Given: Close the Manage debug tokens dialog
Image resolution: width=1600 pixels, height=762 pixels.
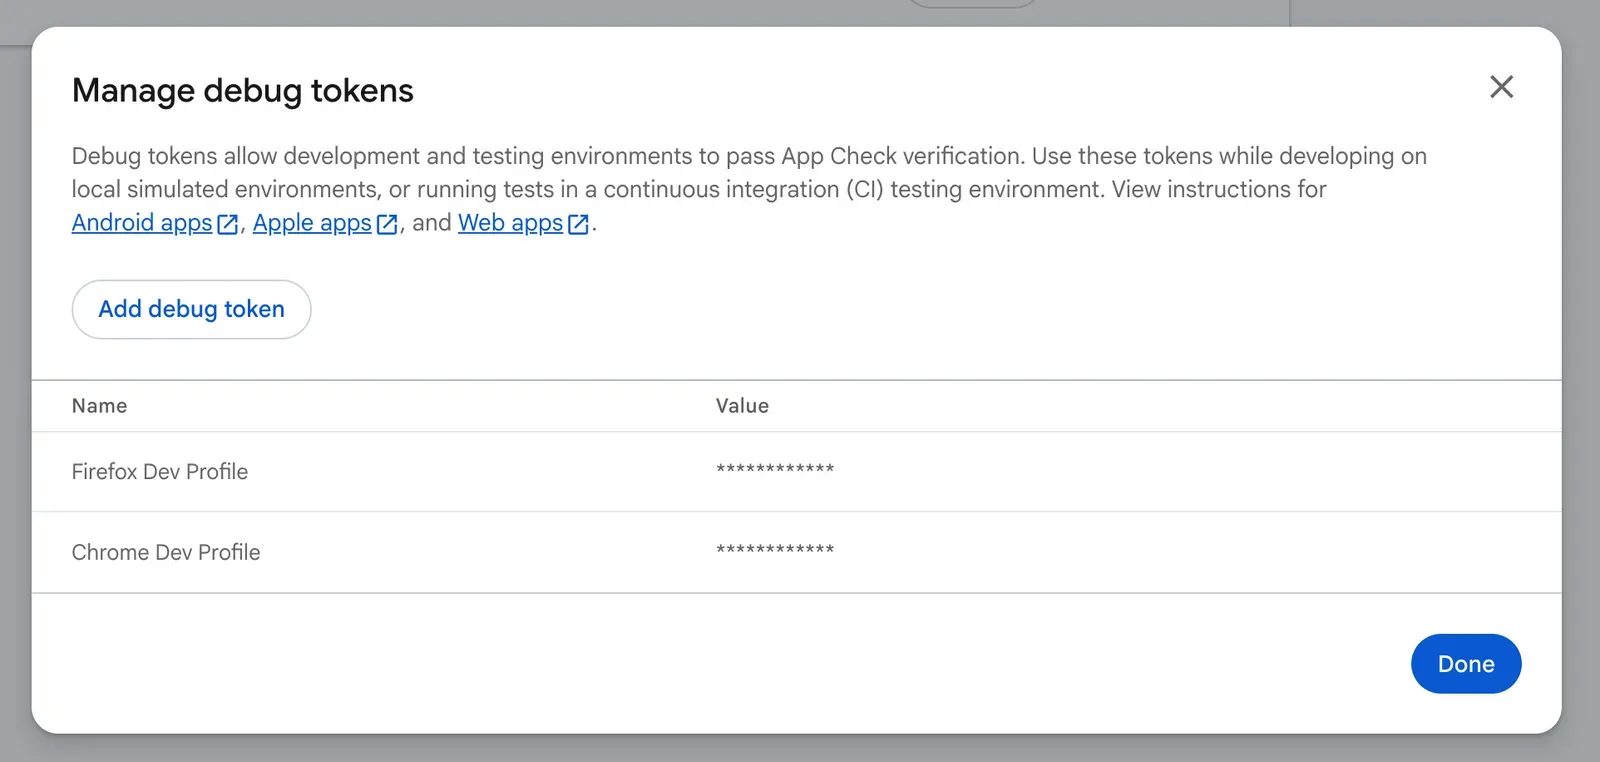Looking at the screenshot, I should click(x=1501, y=87).
